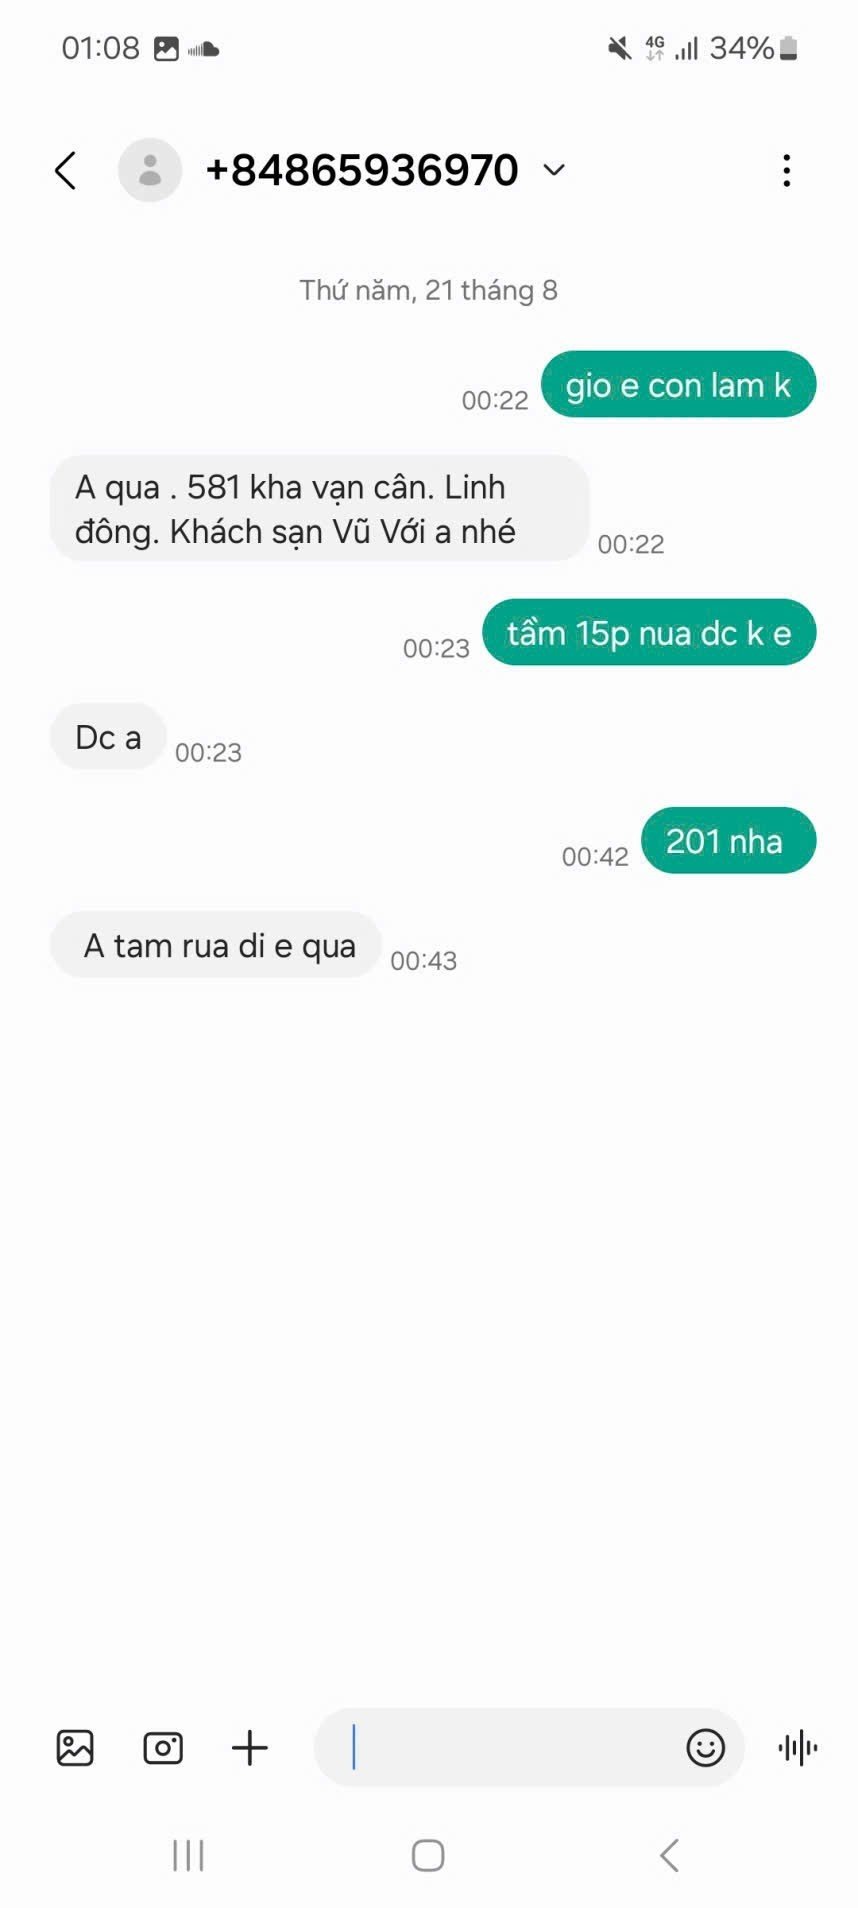This screenshot has width=858, height=1908.
Task: Launch the camera icon in the composer
Action: point(163,1747)
